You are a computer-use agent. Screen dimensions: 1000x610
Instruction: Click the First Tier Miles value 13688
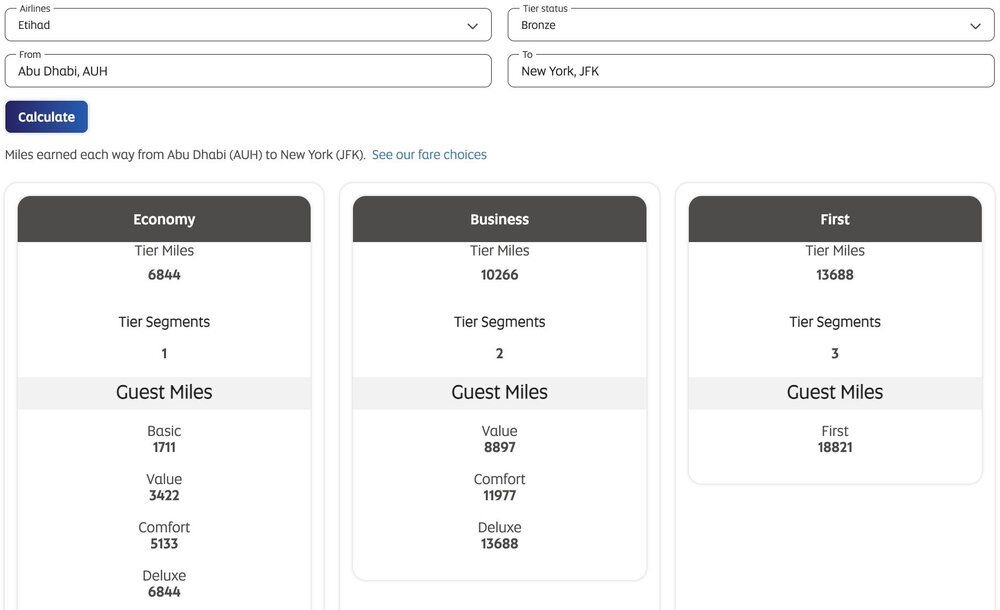835,275
